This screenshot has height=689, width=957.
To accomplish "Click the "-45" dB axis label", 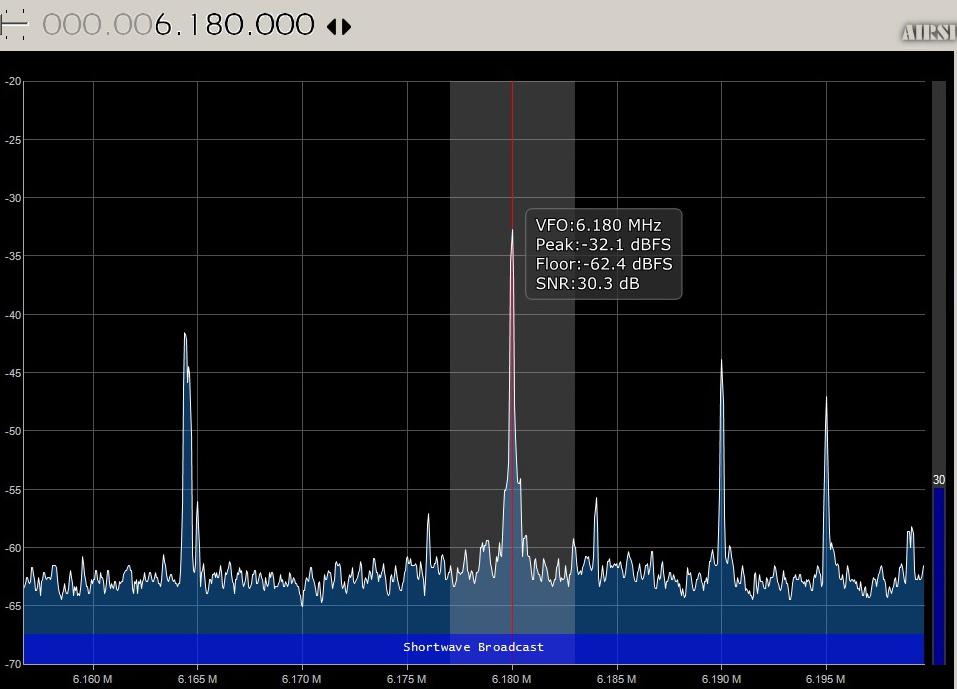I will (x=13, y=373).
